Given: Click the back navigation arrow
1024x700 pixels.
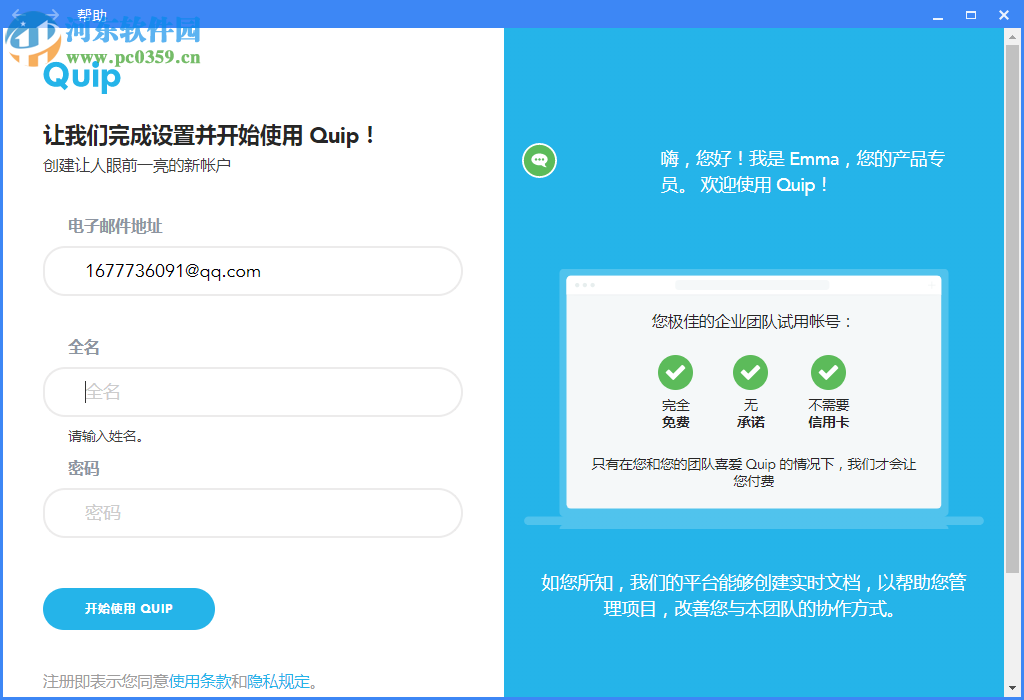Looking at the screenshot, I should [14, 15].
